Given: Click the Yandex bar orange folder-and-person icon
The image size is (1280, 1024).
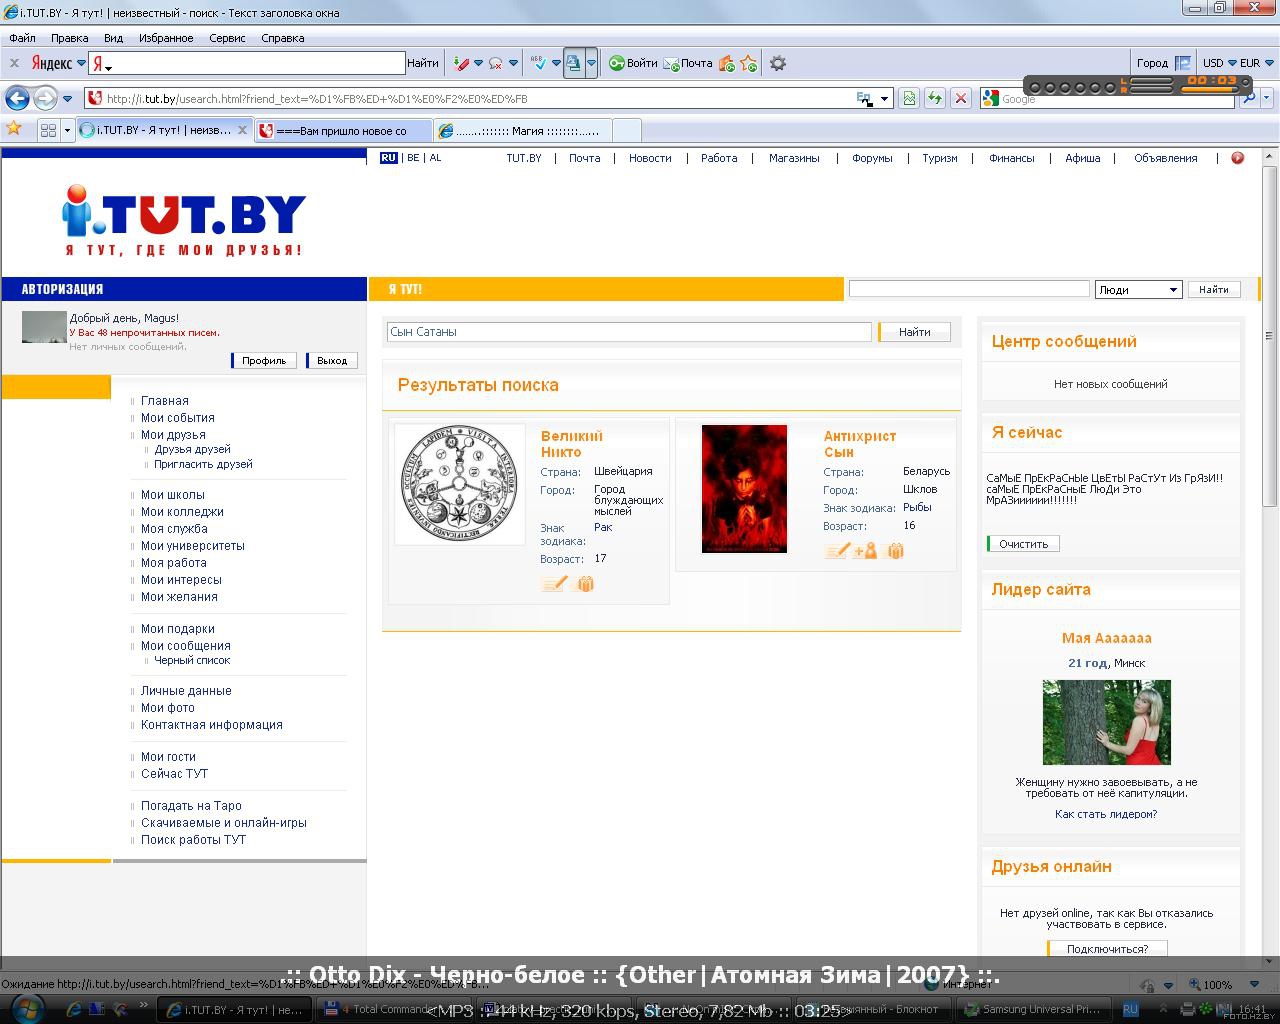Looking at the screenshot, I should (x=727, y=63).
